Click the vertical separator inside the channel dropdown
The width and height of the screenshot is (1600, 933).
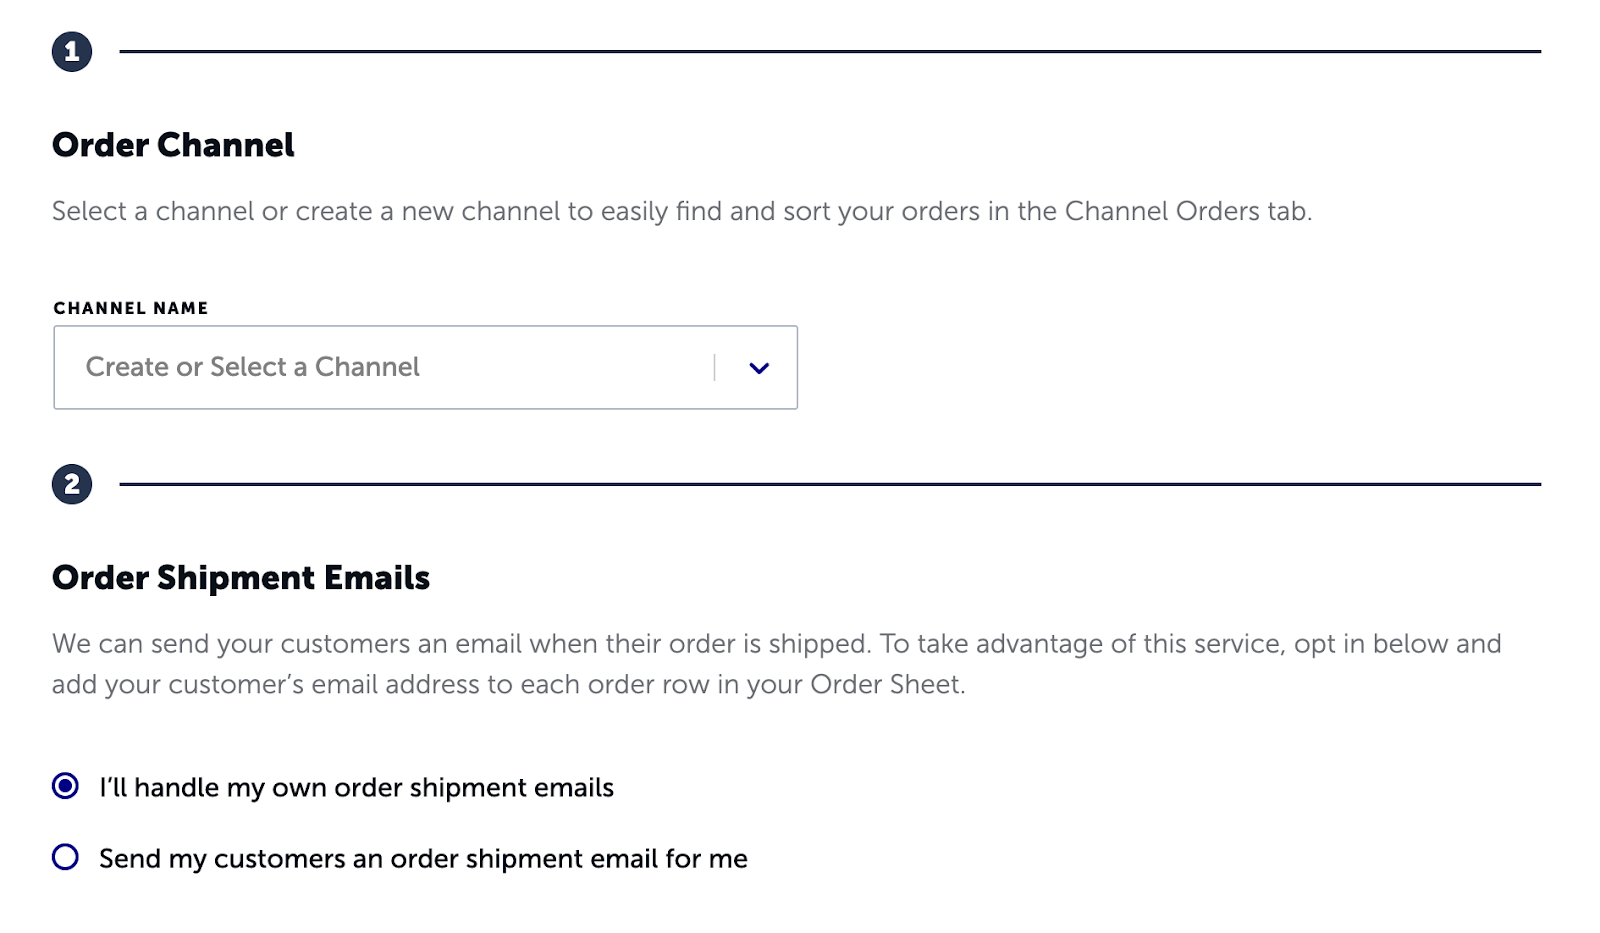click(x=714, y=368)
